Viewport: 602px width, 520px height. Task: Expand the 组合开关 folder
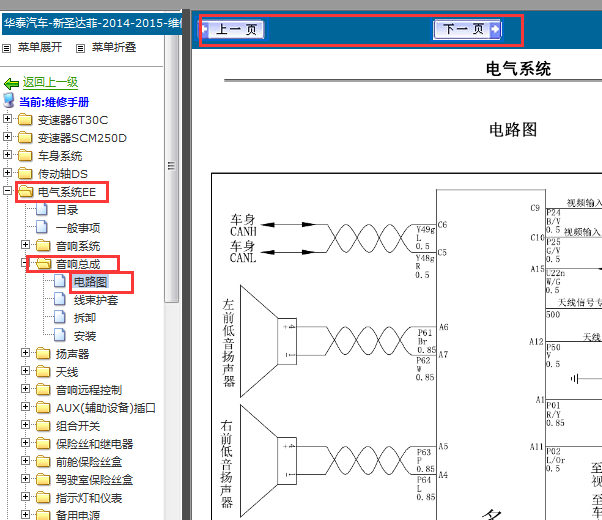coord(25,424)
